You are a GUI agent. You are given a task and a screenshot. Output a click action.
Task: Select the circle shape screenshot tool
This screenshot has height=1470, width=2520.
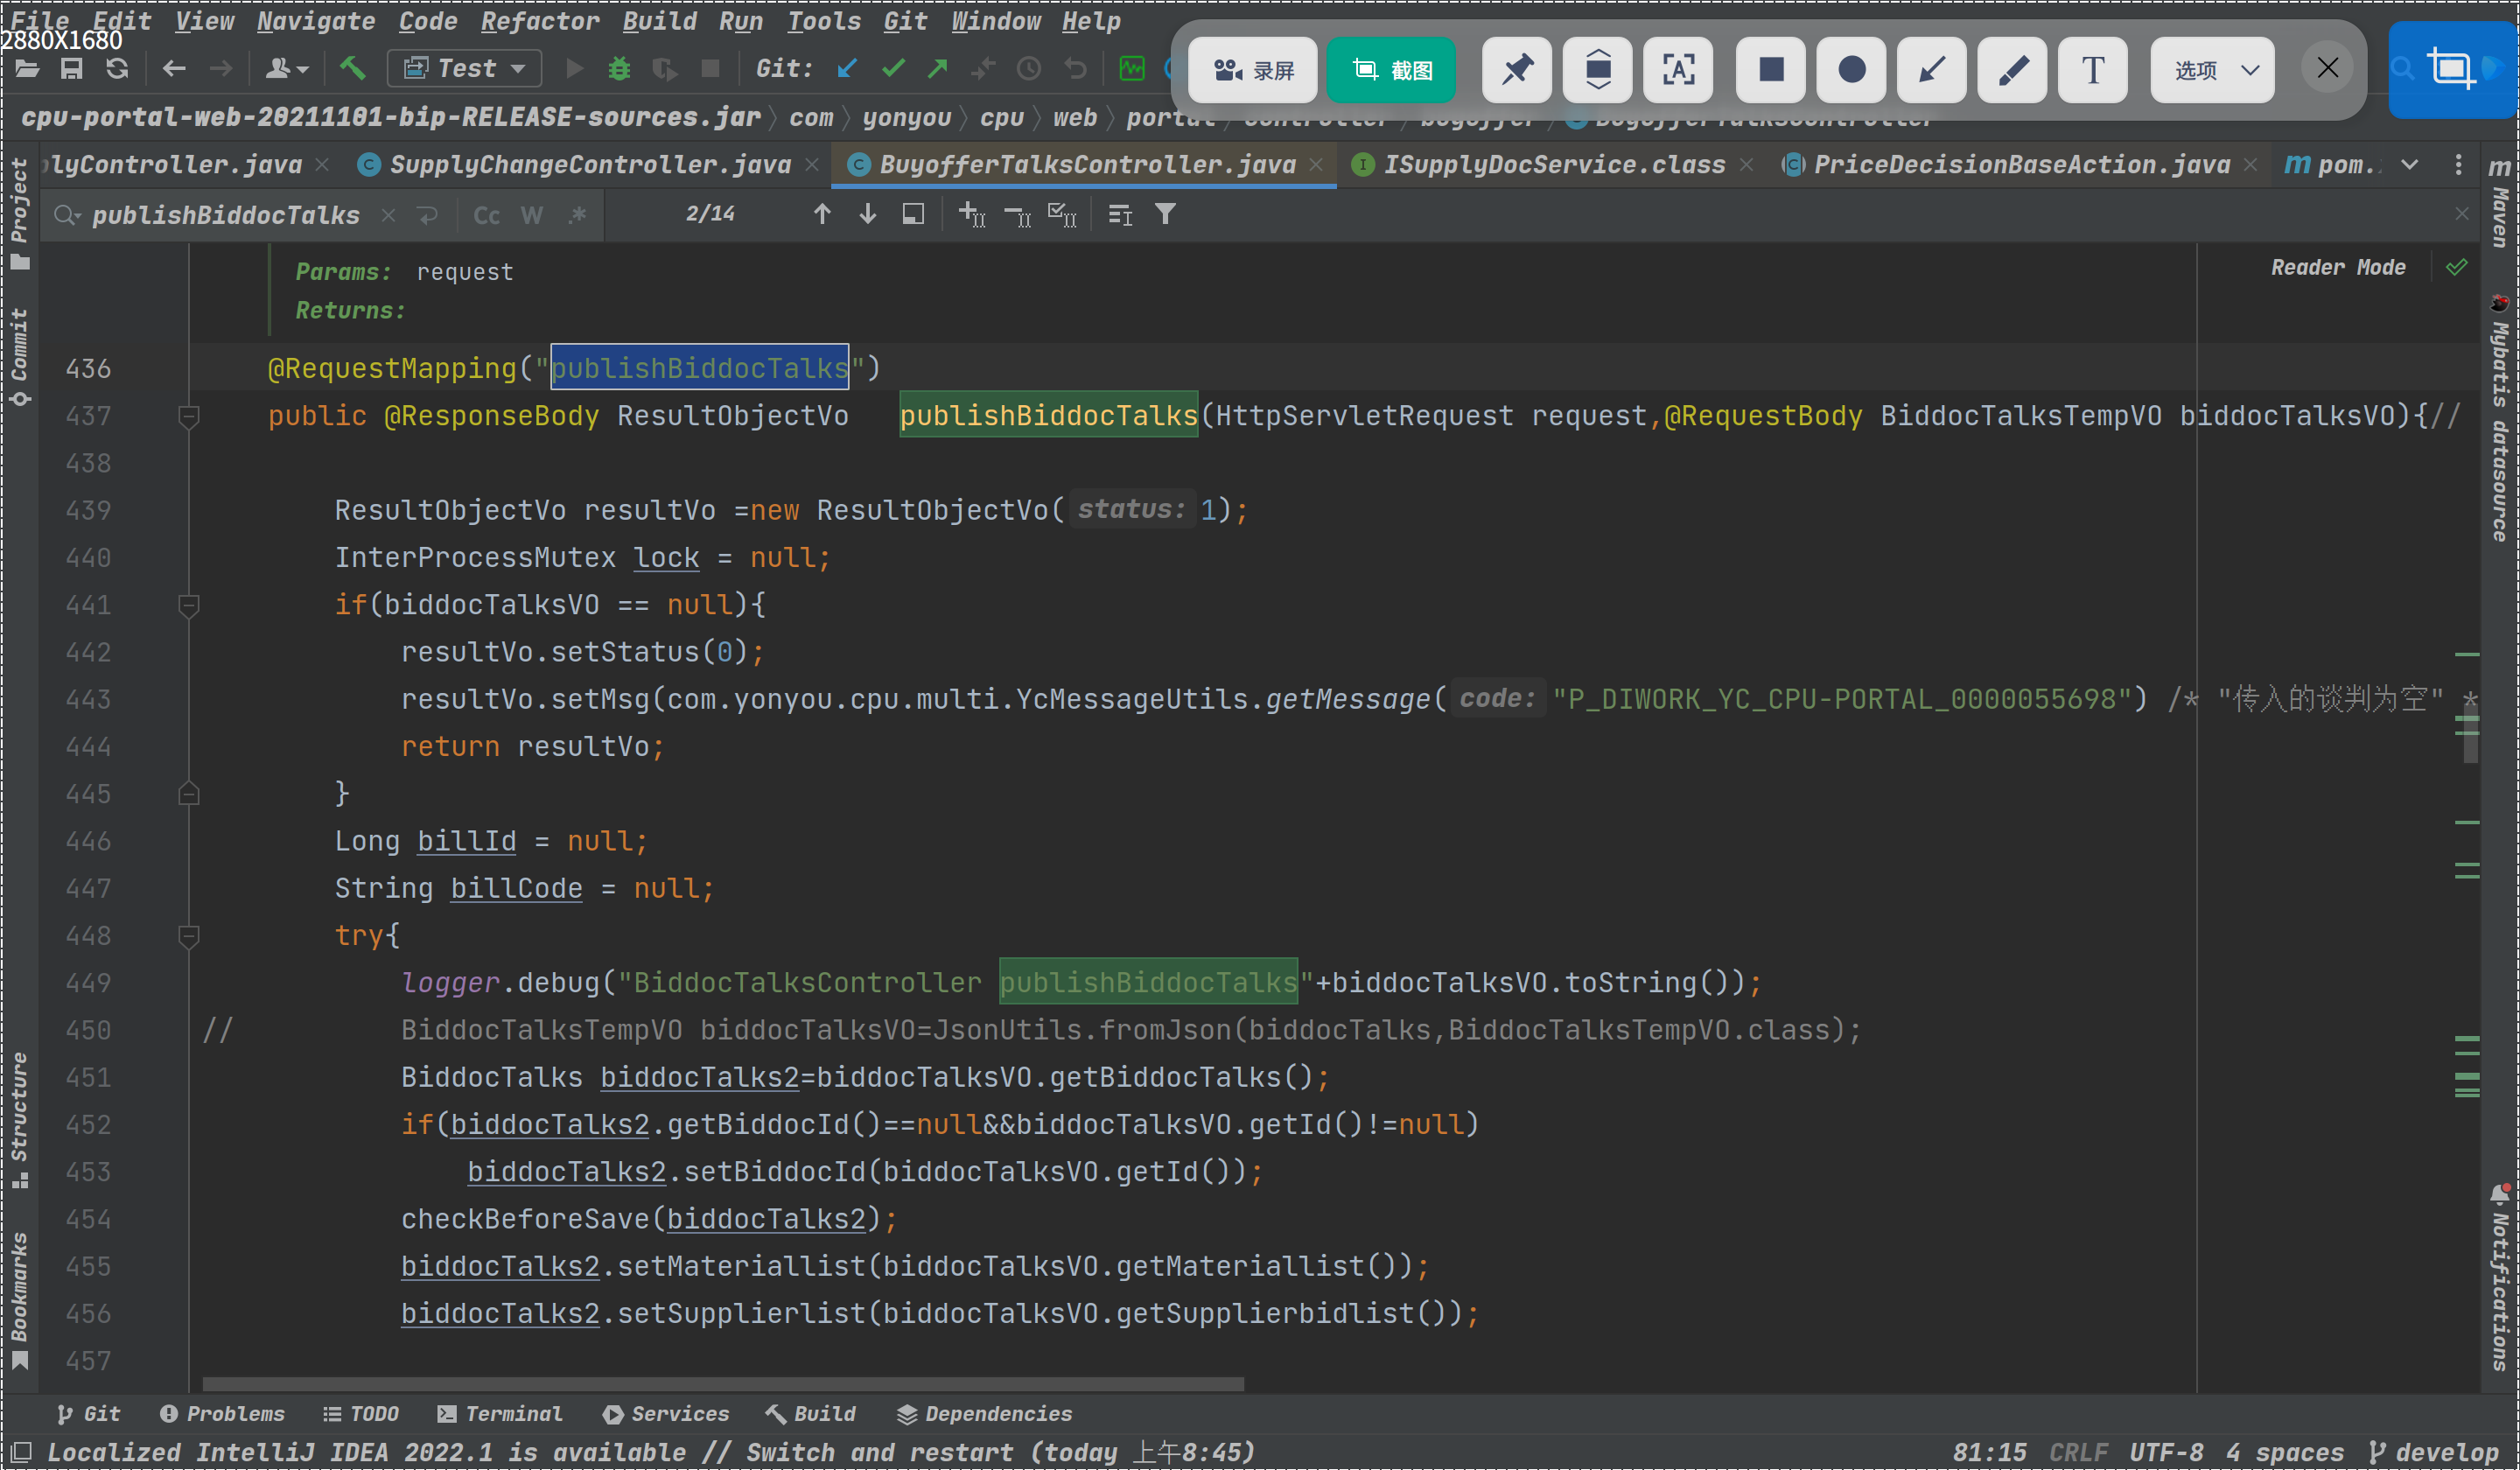click(x=1851, y=69)
